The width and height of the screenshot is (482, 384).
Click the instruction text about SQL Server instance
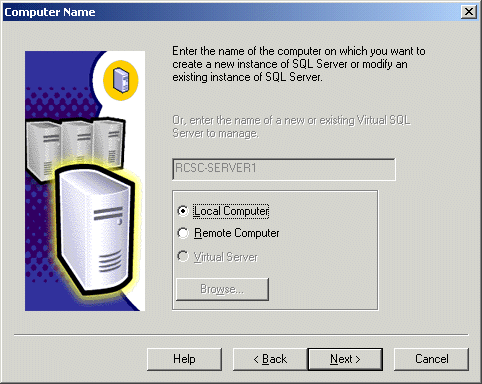tap(299, 64)
